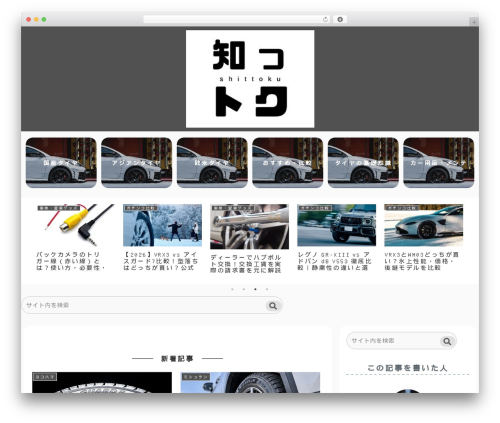500x423 pixels.
Task: Click the この記事を書いた人 sidebar heading
Action: tap(407, 368)
